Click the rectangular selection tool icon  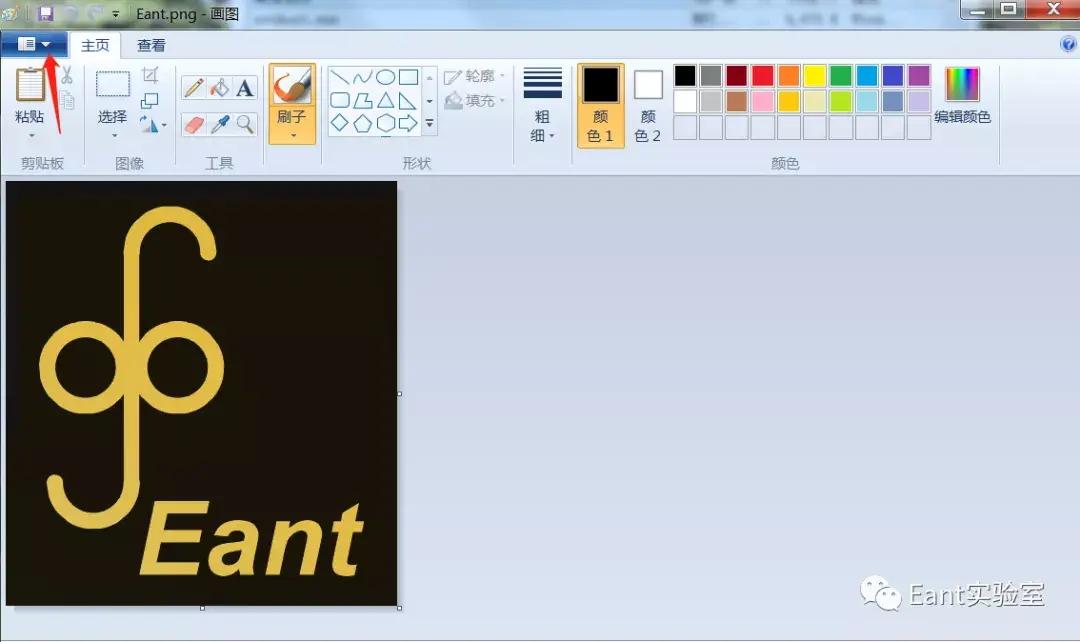(113, 85)
